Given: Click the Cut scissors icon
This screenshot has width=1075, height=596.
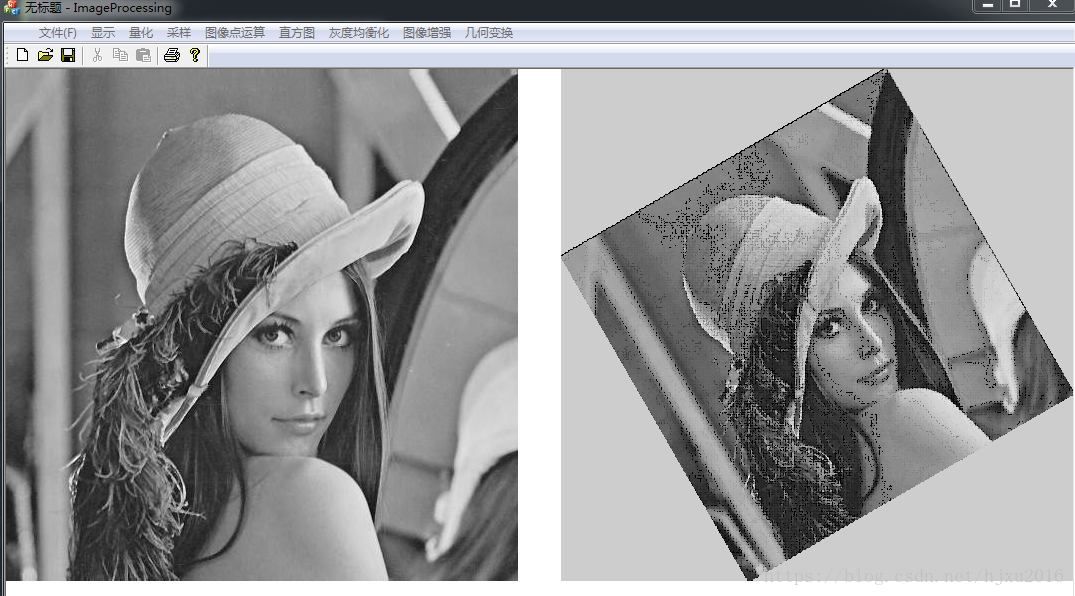Looking at the screenshot, I should (x=97, y=56).
